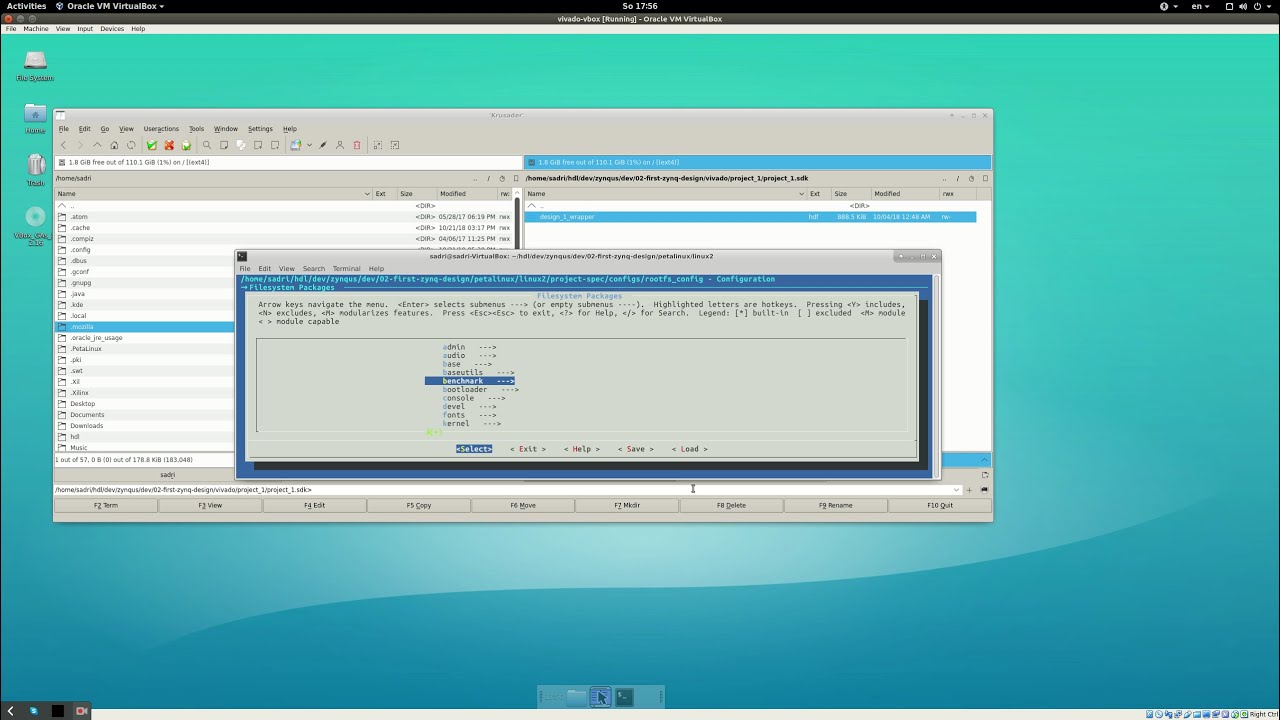Click Exit in menuconfig dialog
The width and height of the screenshot is (1280, 720).
point(528,449)
